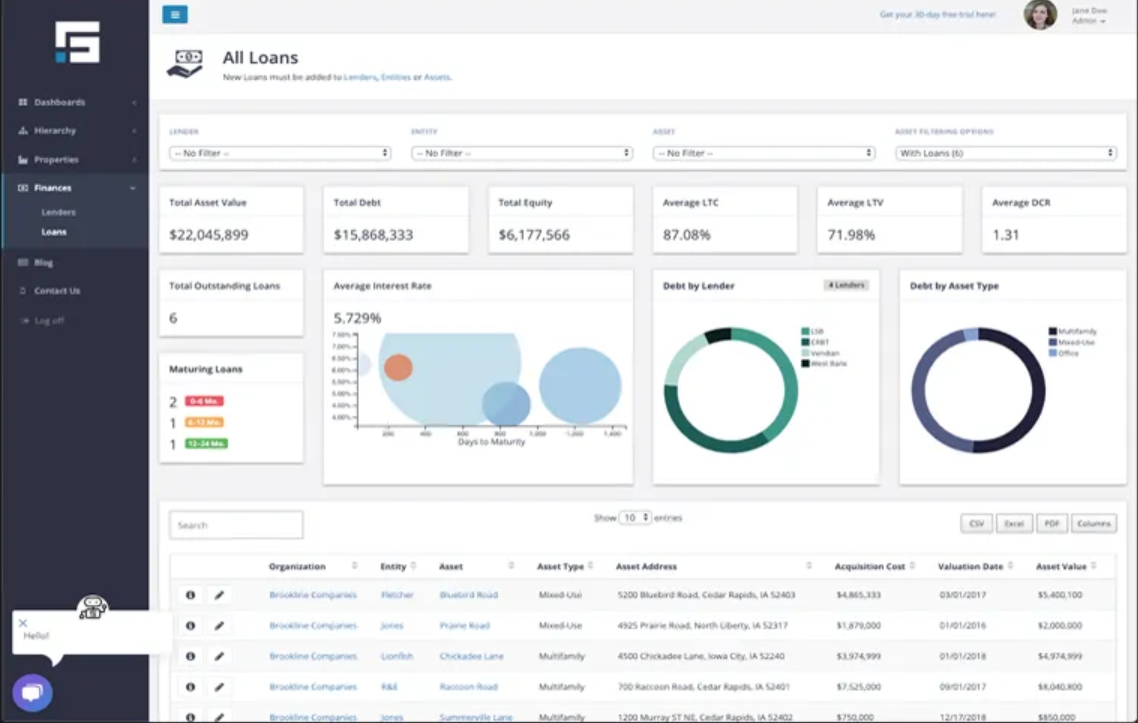Image resolution: width=1138 pixels, height=723 pixels.
Task: Open the Lenders submenu item
Action: [58, 213]
